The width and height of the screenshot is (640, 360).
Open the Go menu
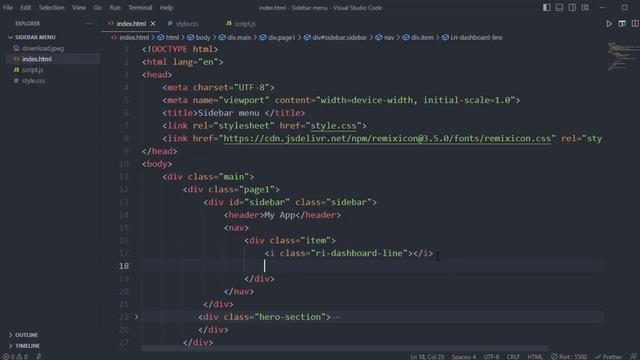point(98,7)
